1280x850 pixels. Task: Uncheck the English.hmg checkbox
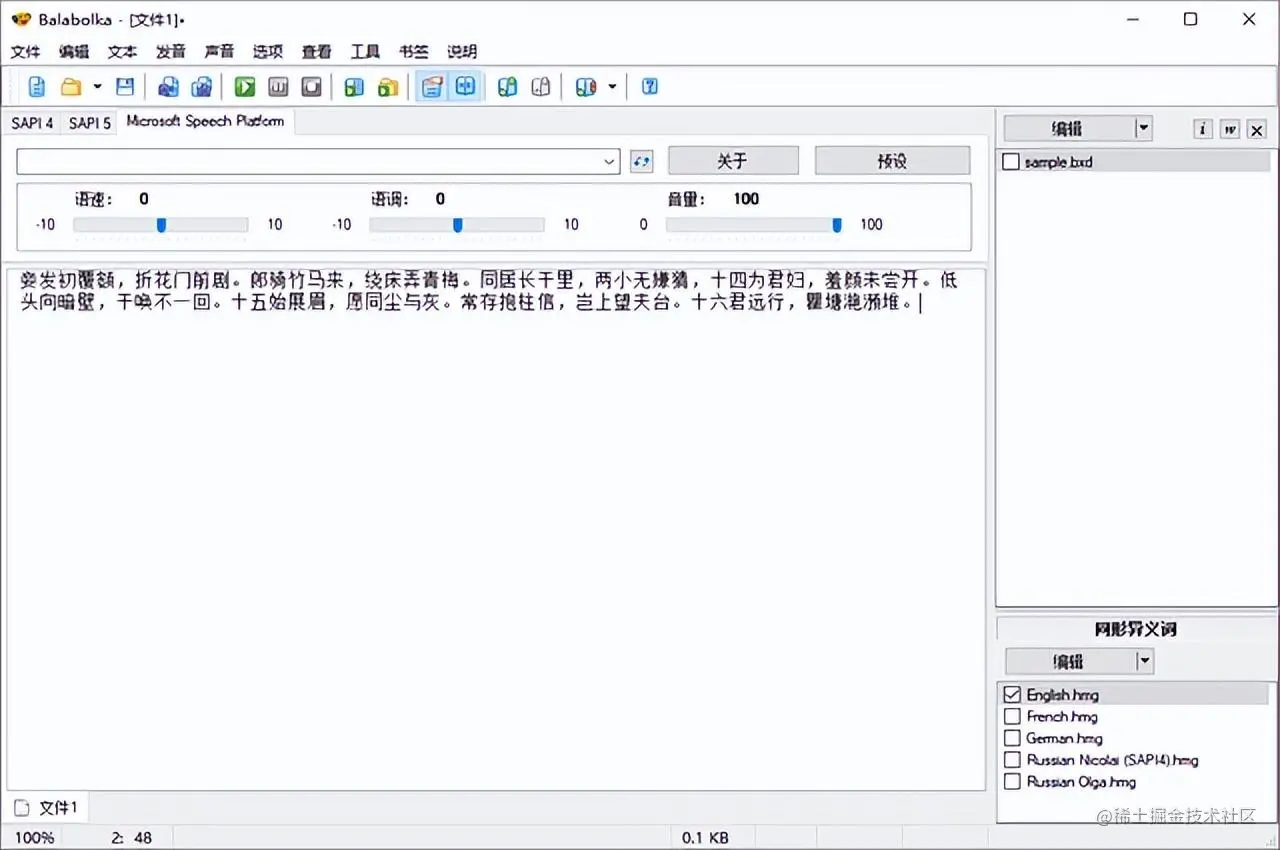tap(1012, 694)
